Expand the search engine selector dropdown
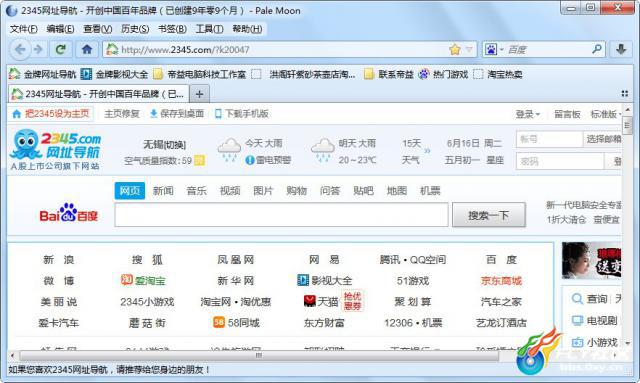640x383 pixels. tap(494, 50)
